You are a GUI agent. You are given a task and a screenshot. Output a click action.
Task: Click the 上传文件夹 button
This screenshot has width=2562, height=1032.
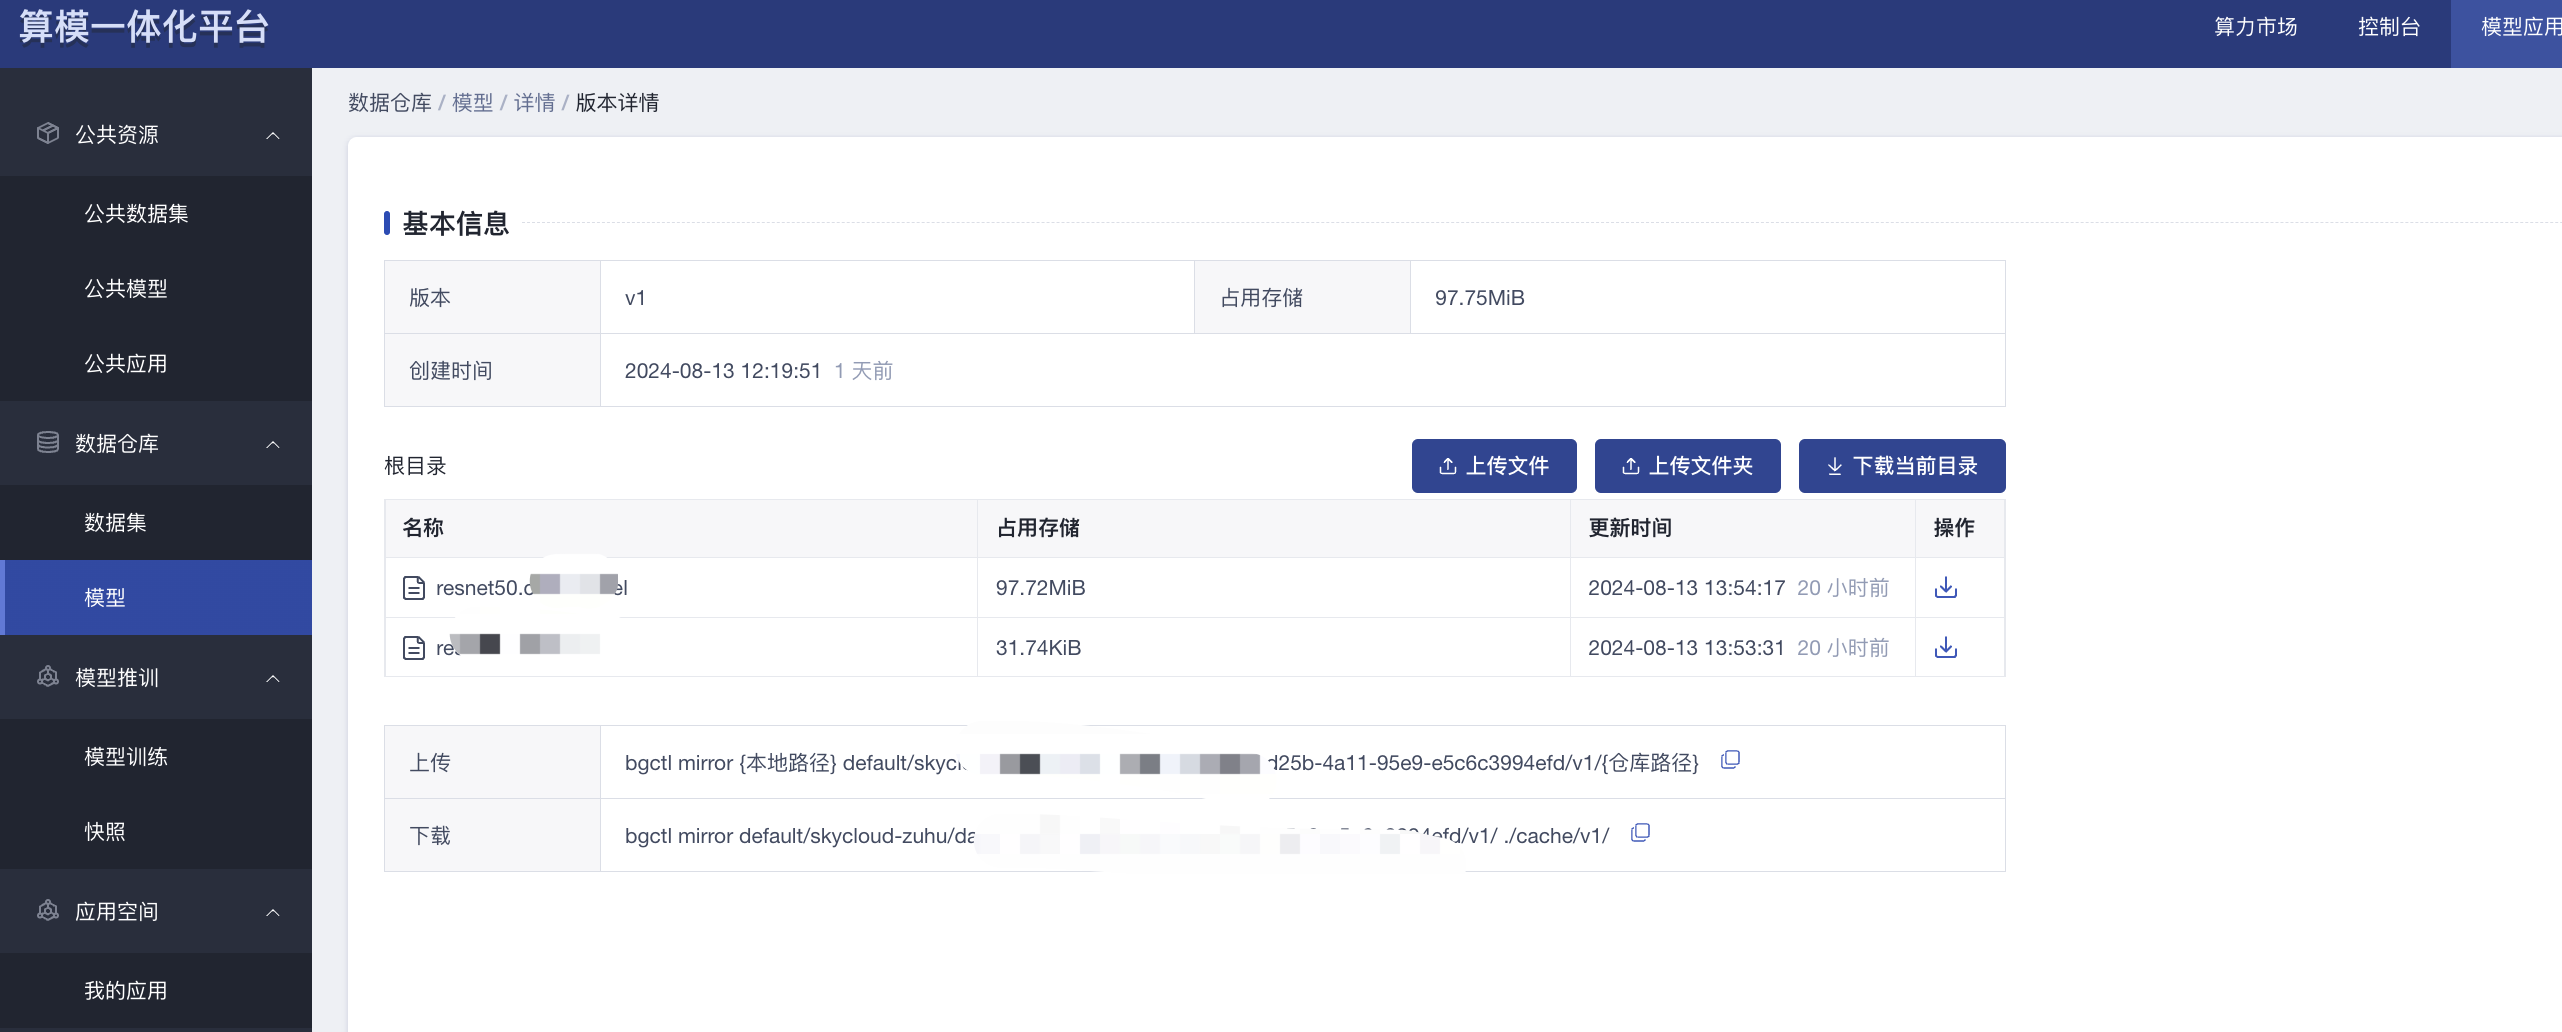coord(1687,466)
